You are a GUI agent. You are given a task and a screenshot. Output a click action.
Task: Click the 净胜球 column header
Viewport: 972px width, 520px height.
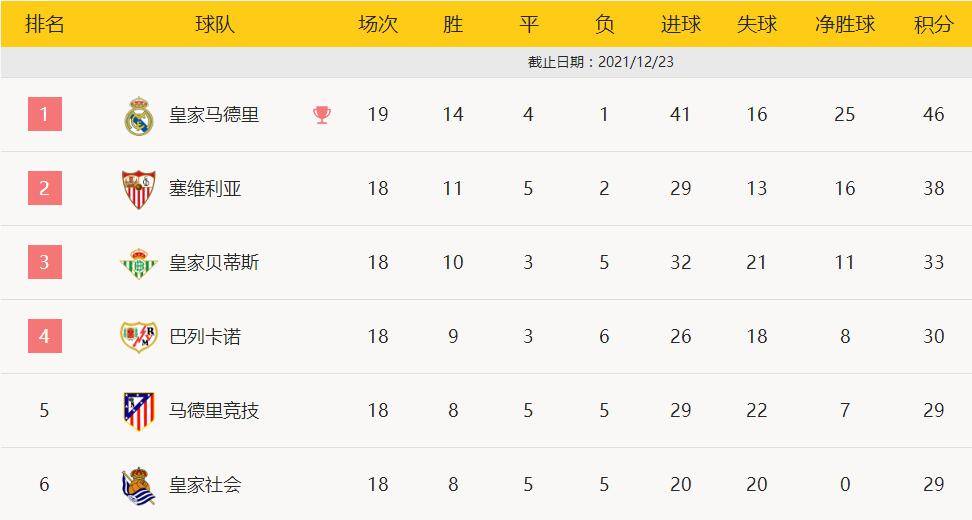(x=845, y=25)
